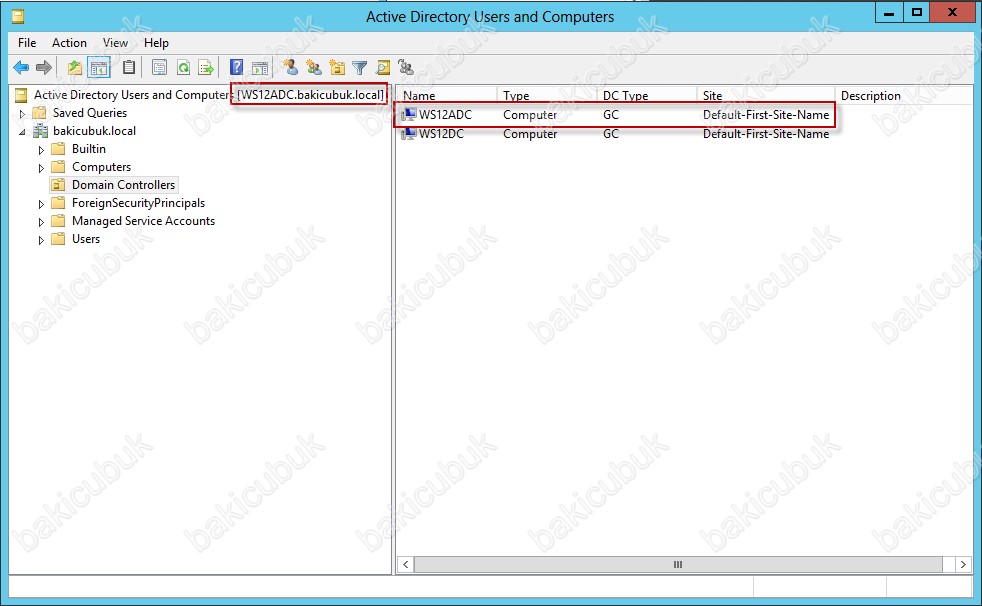Toggle the Show/Hide Action Pane button

(260, 68)
